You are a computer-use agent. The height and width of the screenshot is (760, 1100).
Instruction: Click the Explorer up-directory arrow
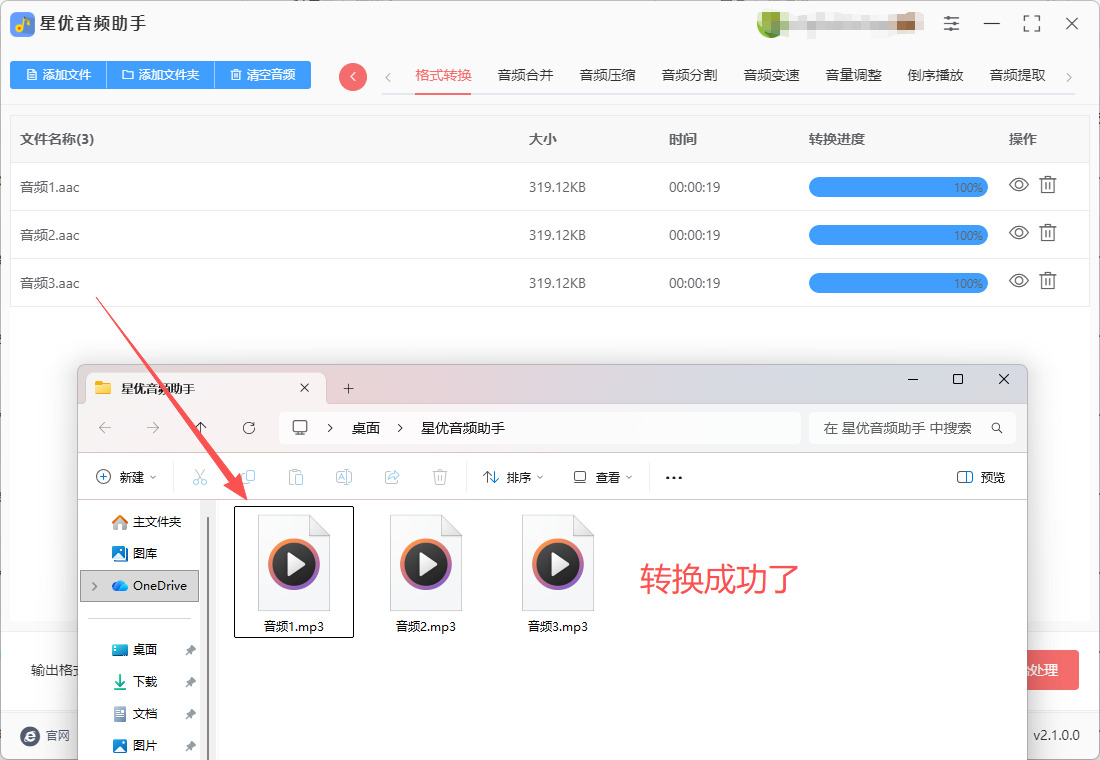pos(201,427)
